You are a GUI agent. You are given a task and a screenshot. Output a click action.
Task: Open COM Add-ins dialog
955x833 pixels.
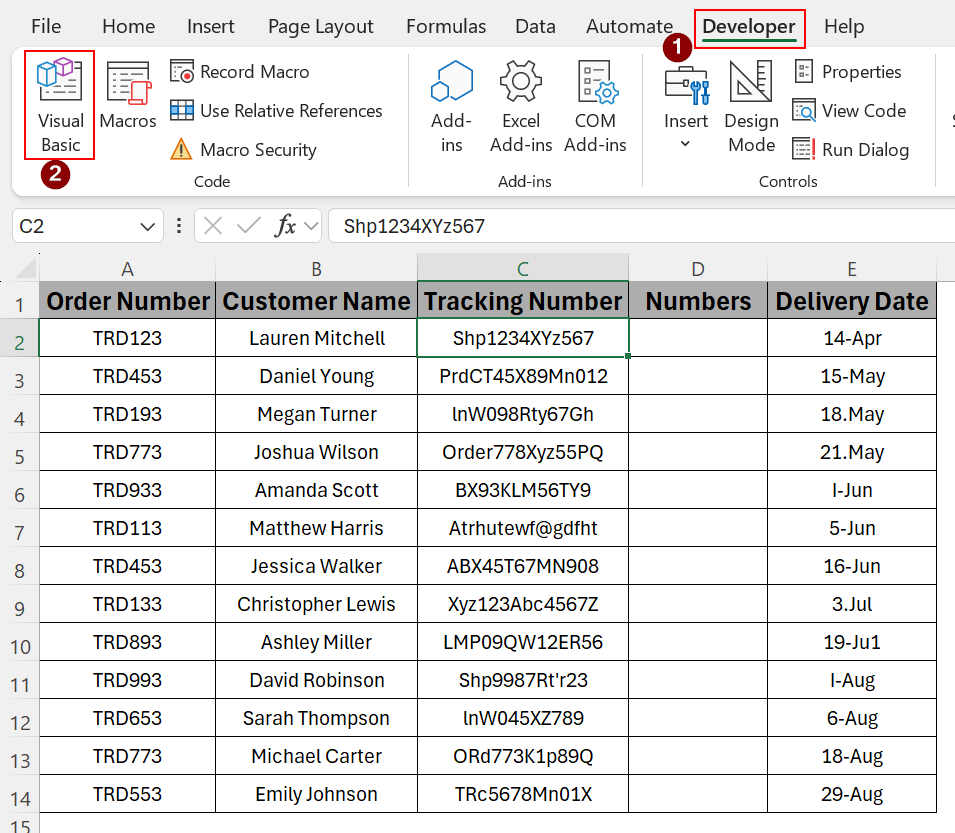coord(595,104)
